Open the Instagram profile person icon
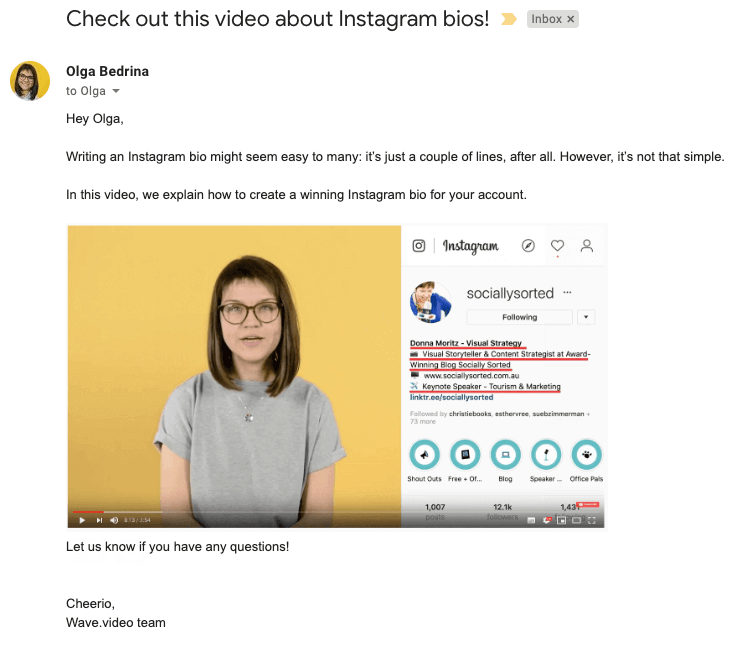 coord(586,246)
